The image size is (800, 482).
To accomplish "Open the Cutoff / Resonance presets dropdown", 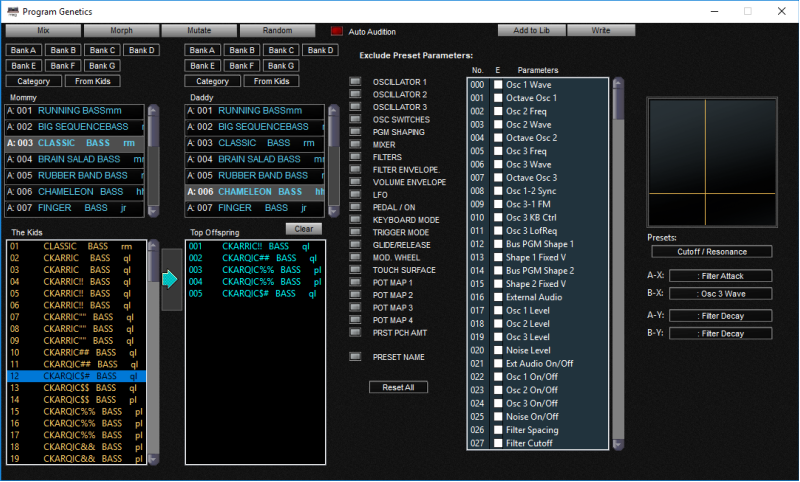I will pos(713,252).
